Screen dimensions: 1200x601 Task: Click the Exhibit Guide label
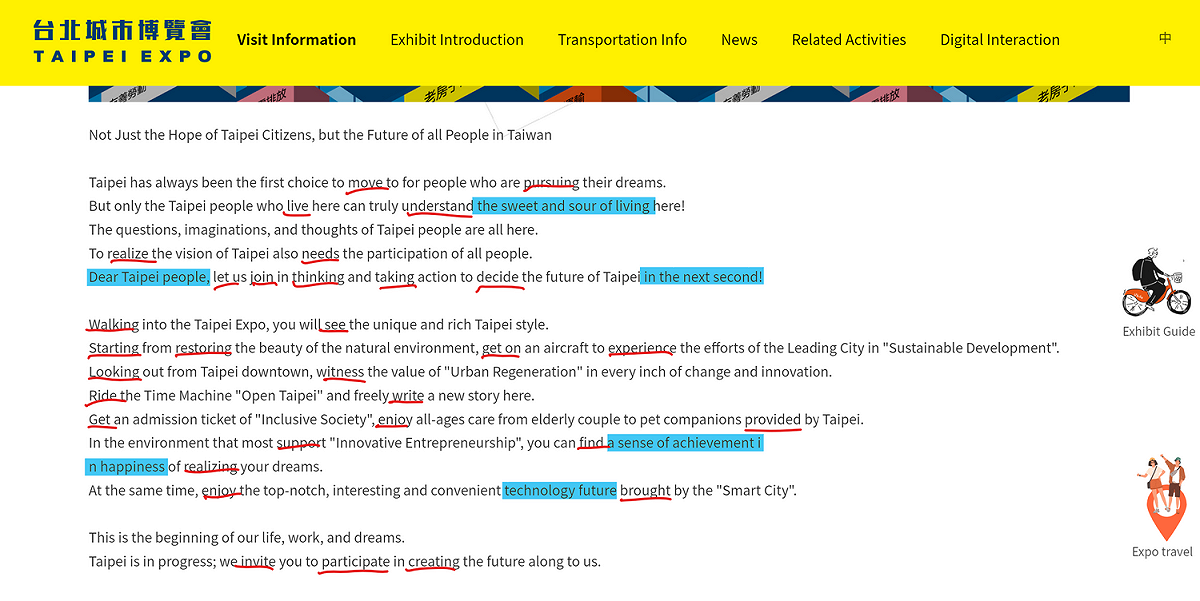[1158, 332]
